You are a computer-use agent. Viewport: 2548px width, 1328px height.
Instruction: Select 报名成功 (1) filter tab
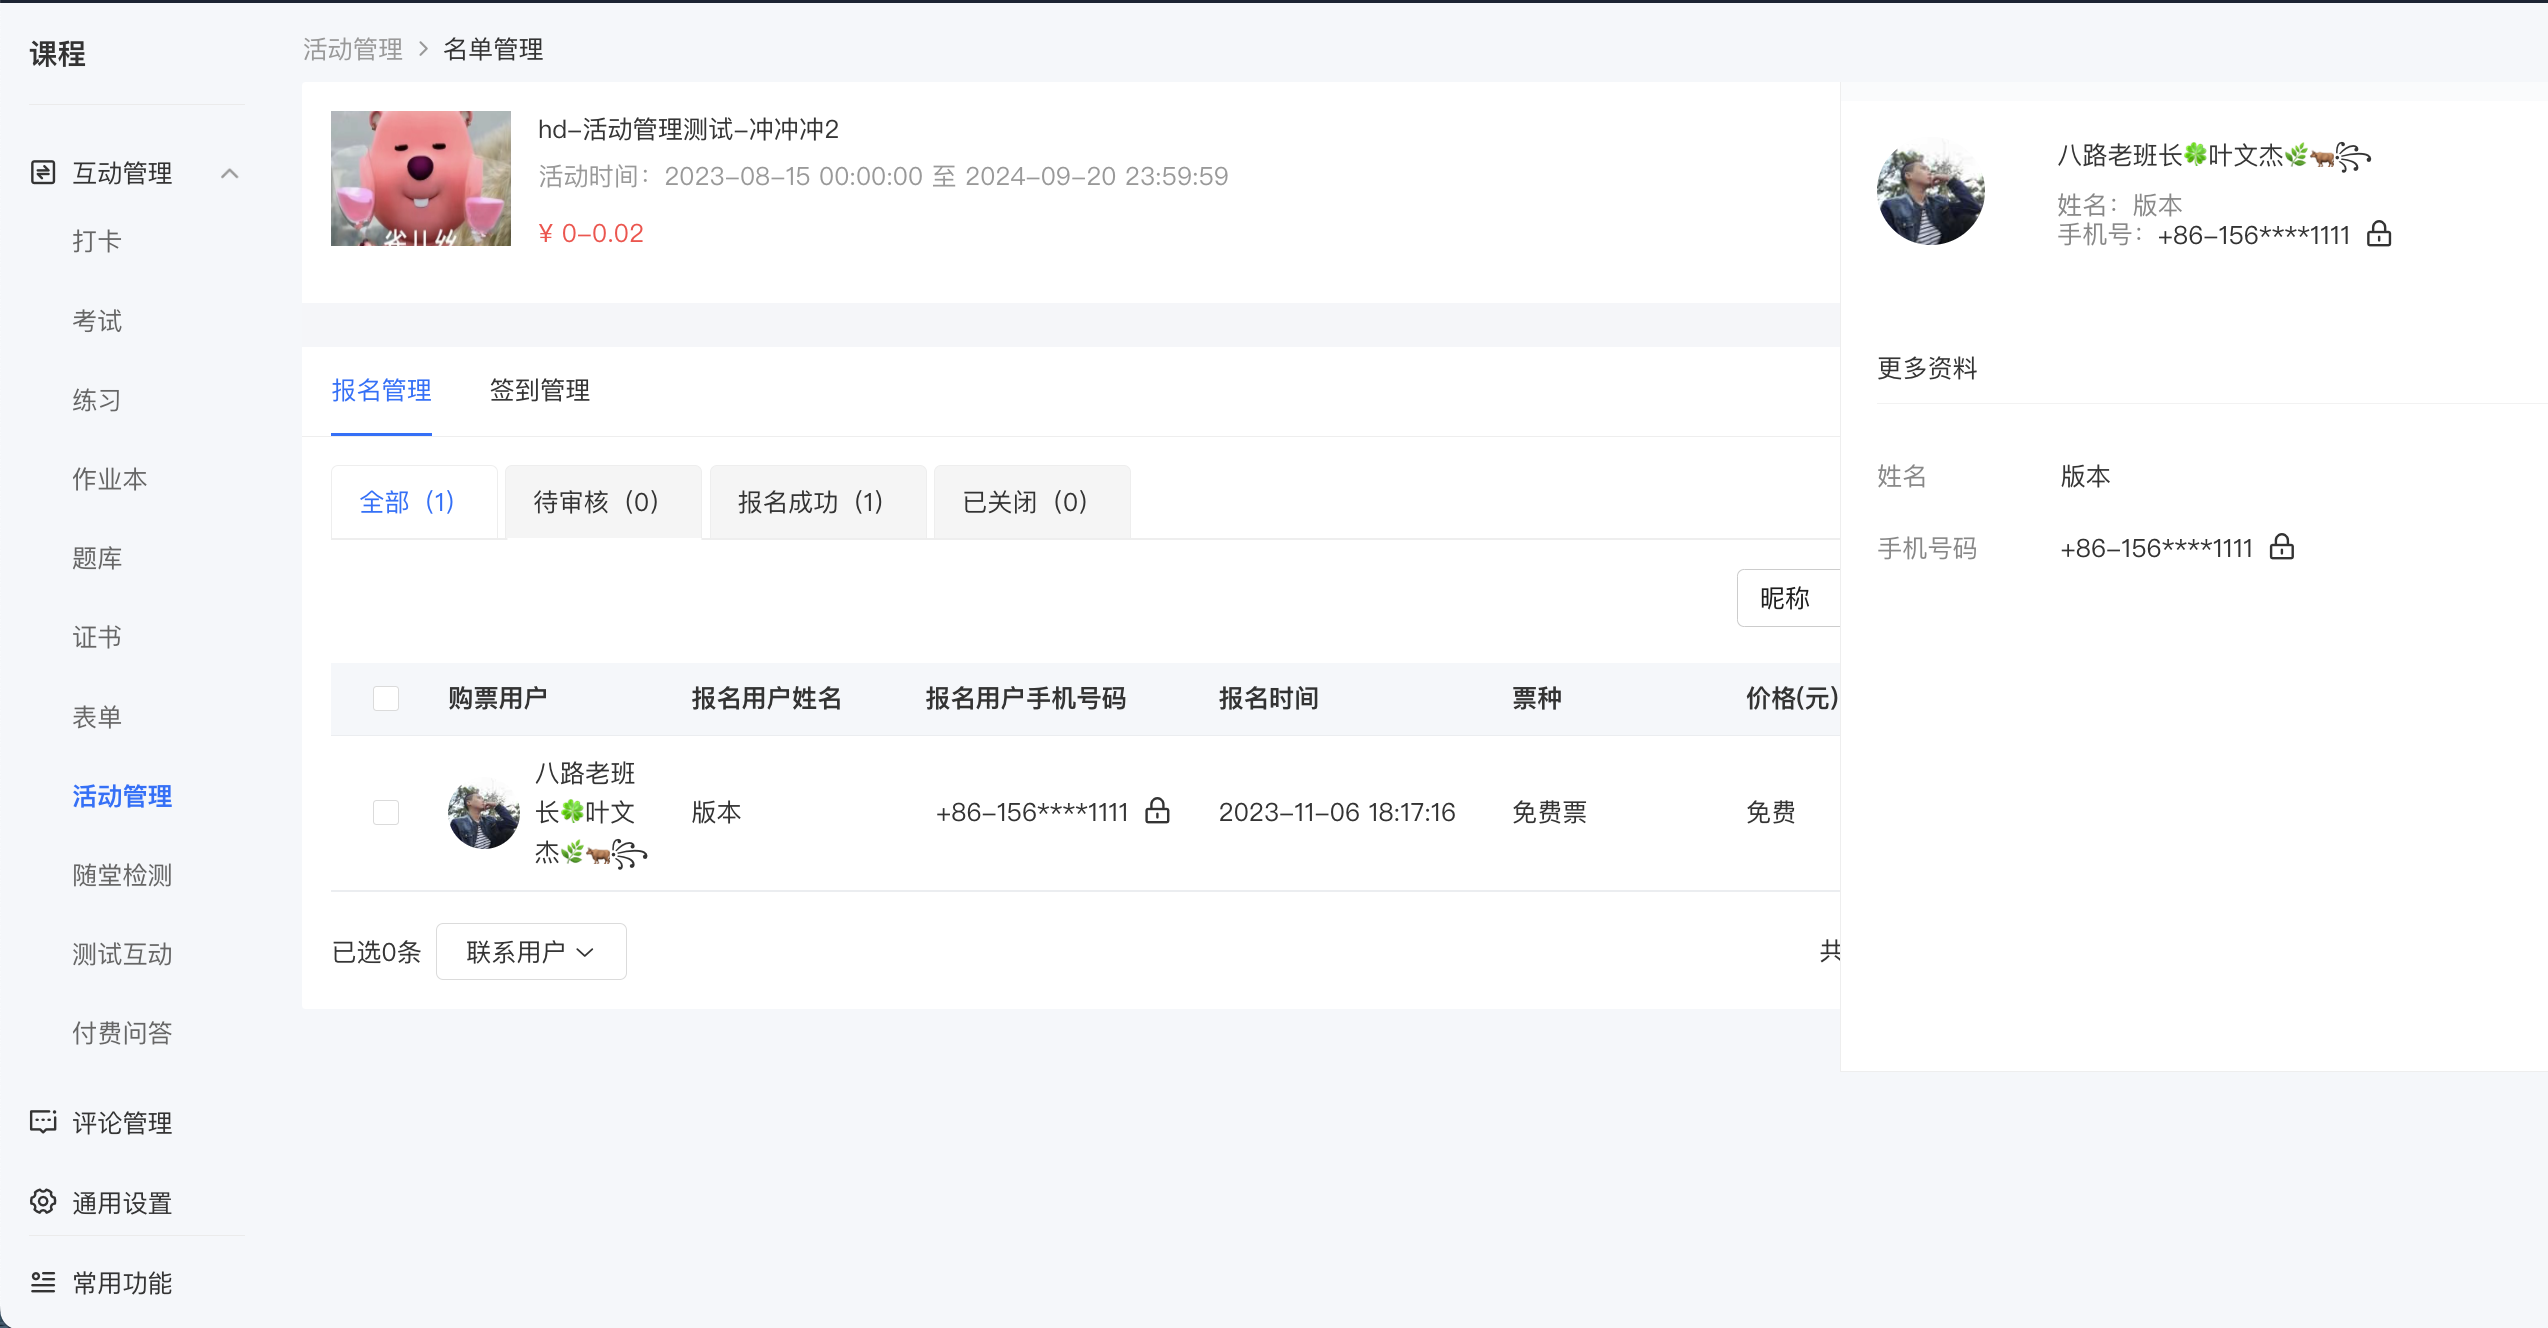click(818, 502)
